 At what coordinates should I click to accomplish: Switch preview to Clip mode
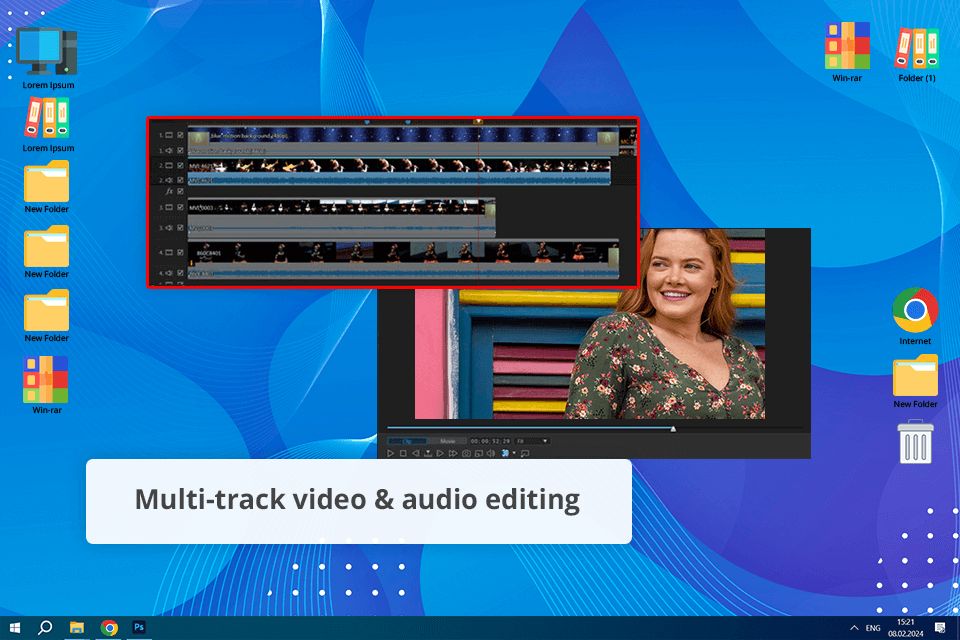[407, 441]
